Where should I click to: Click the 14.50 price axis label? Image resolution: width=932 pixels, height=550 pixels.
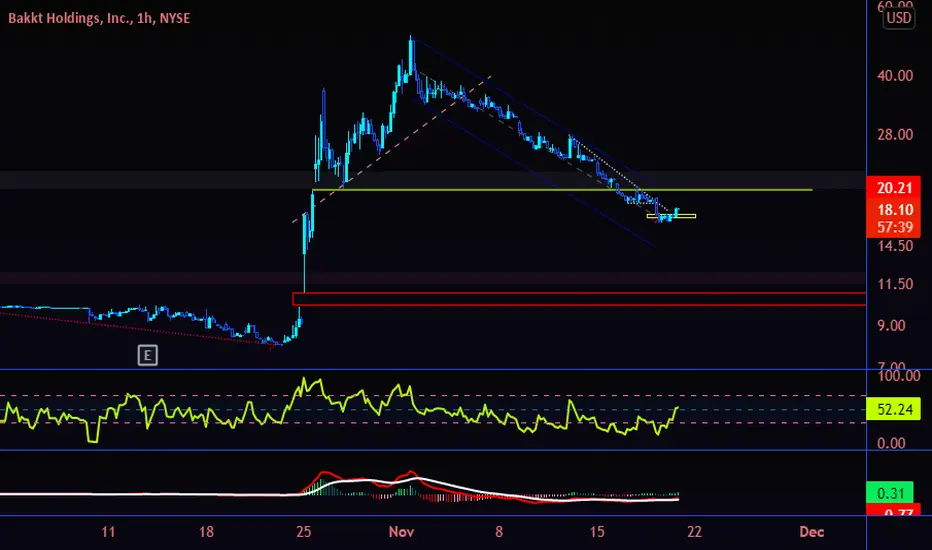click(895, 246)
